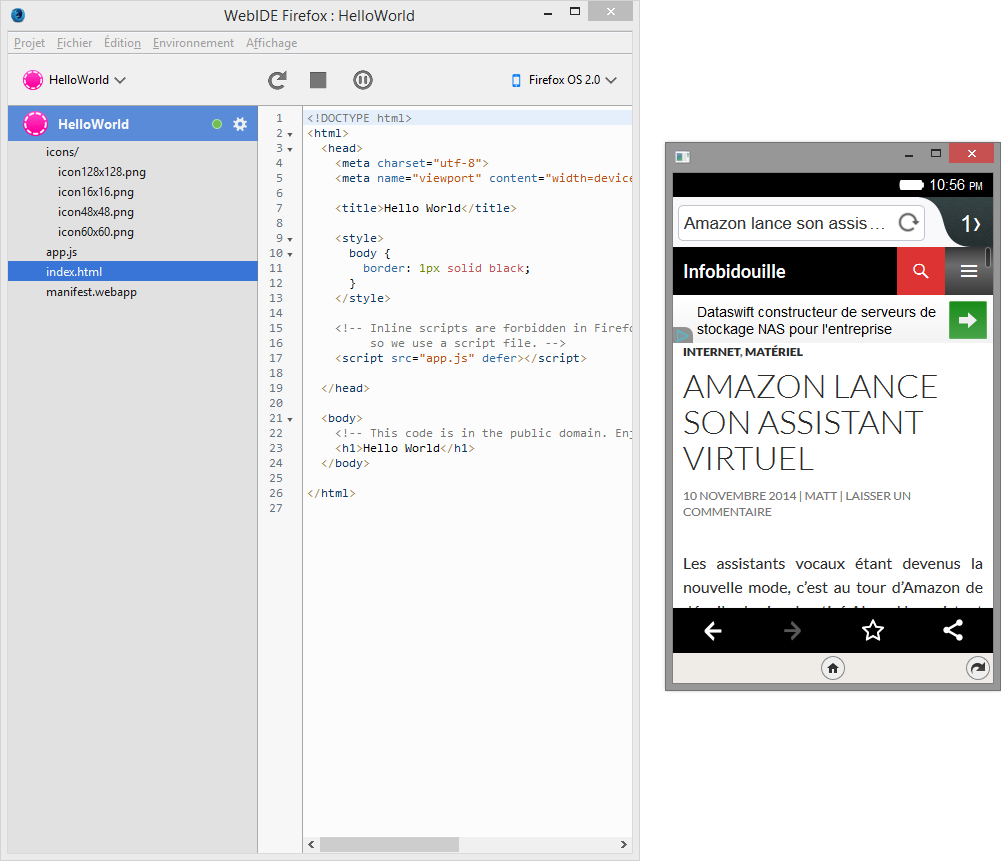This screenshot has height=861, width=1001.
Task: Click the simulator window icon in its title bar
Action: pos(682,156)
